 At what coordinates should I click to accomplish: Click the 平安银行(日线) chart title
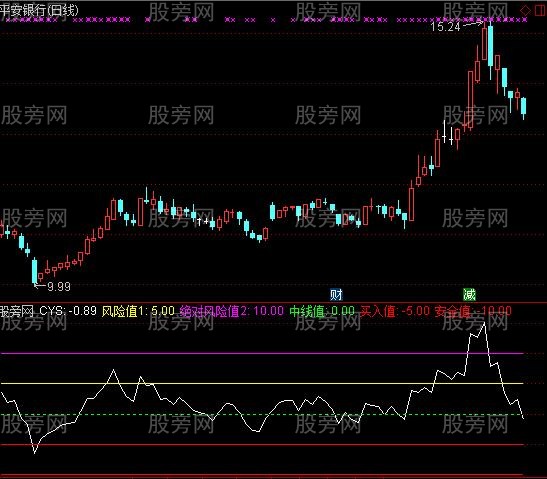click(39, 10)
